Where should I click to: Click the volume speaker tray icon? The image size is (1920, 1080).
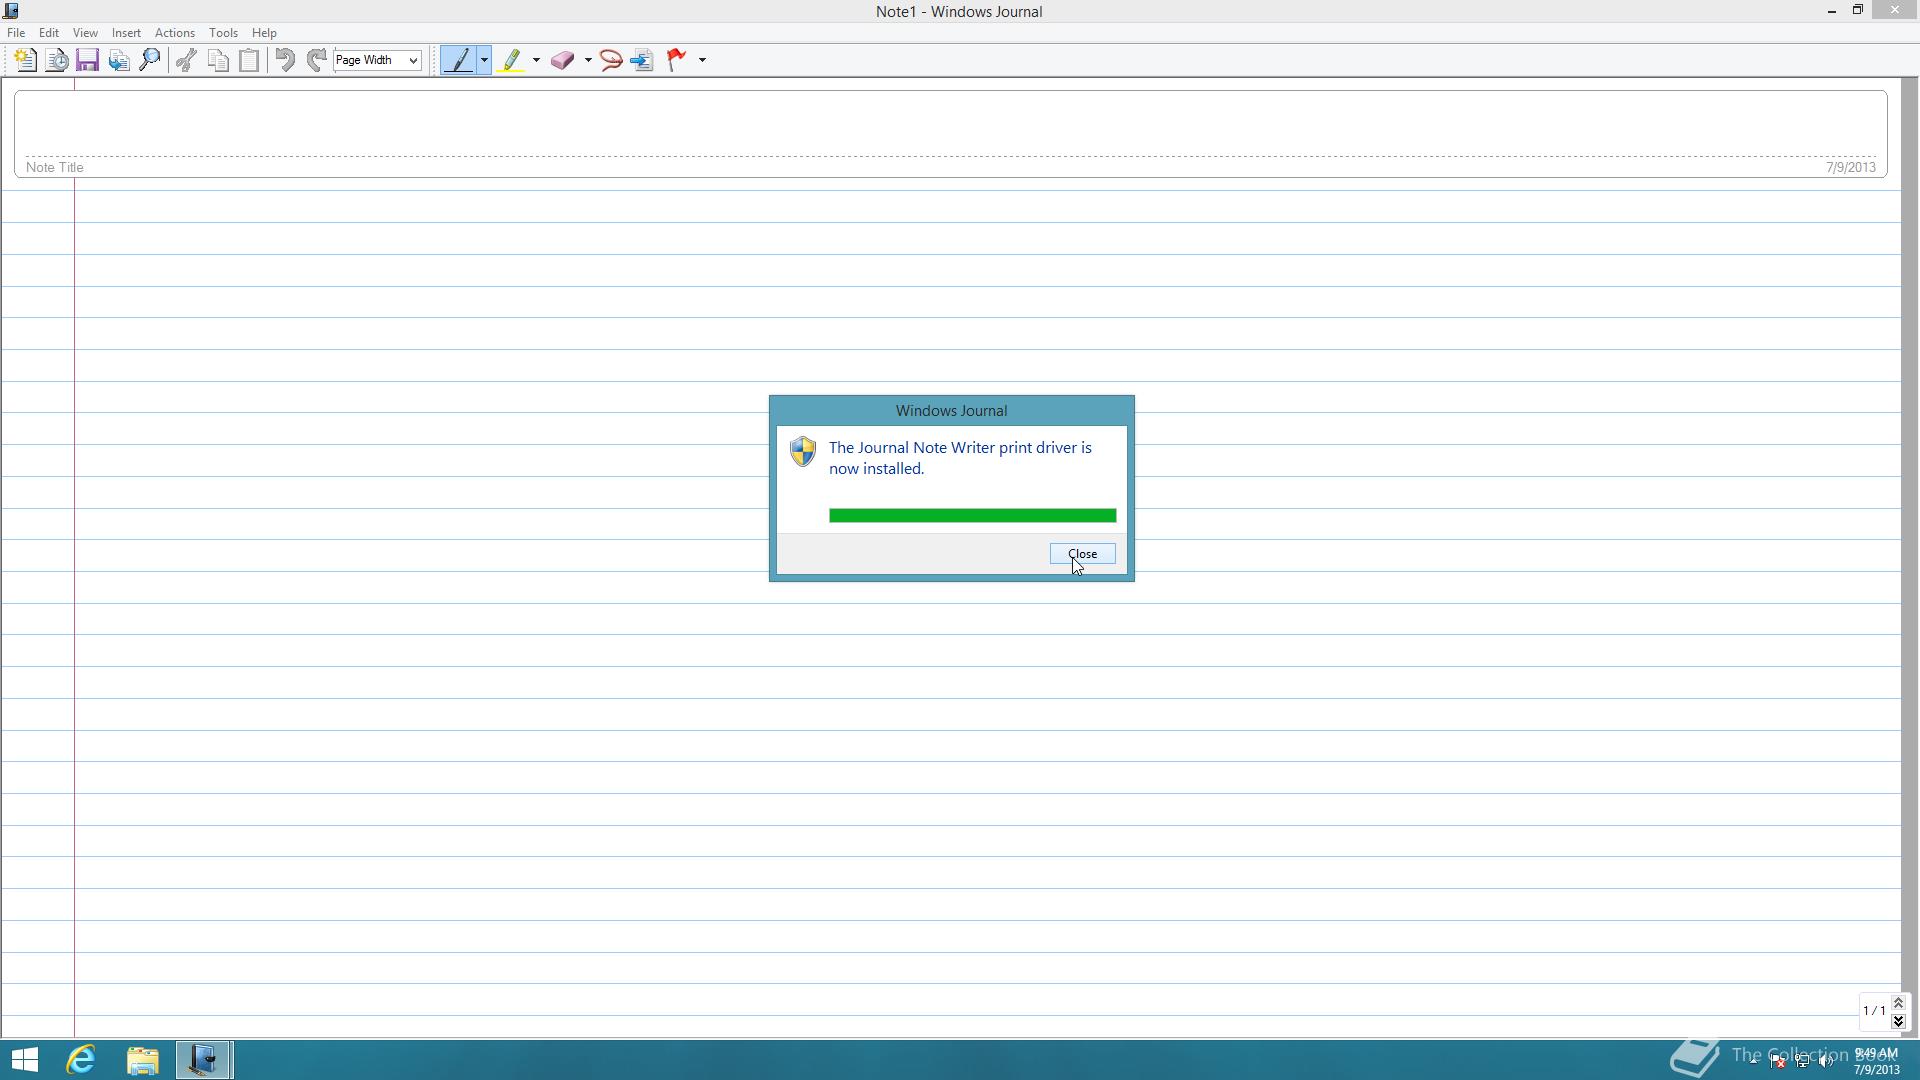coord(1826,1061)
